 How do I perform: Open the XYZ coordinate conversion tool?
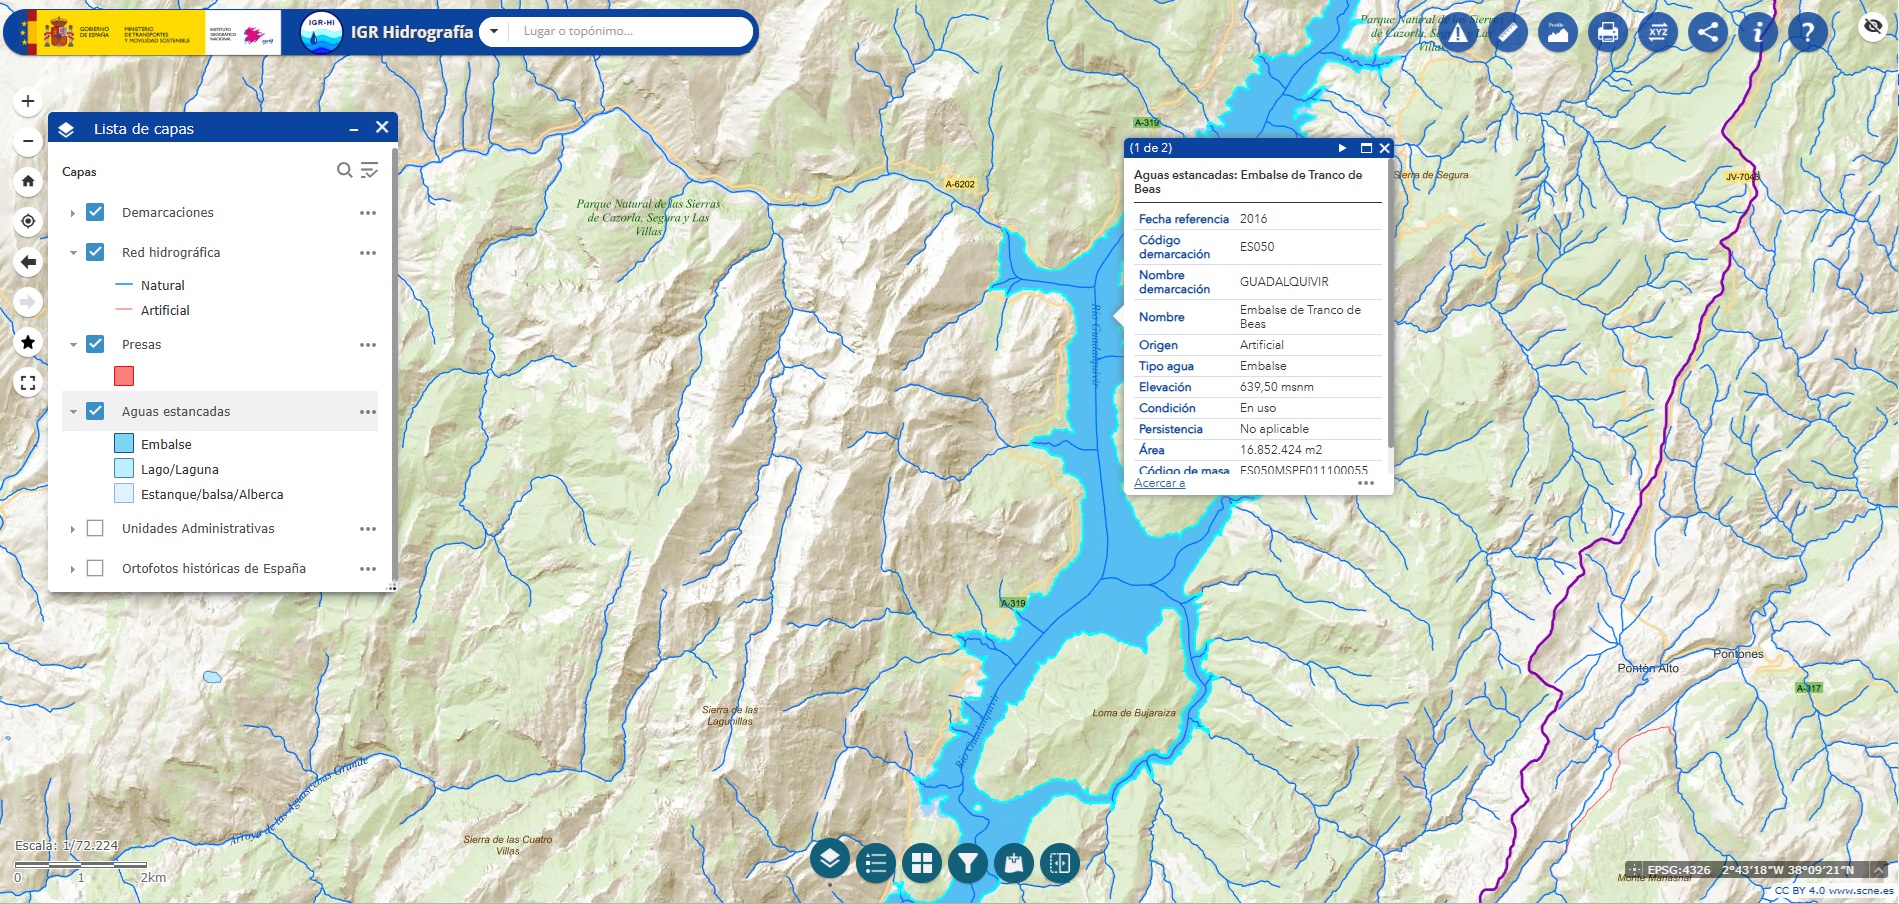[x=1657, y=32]
